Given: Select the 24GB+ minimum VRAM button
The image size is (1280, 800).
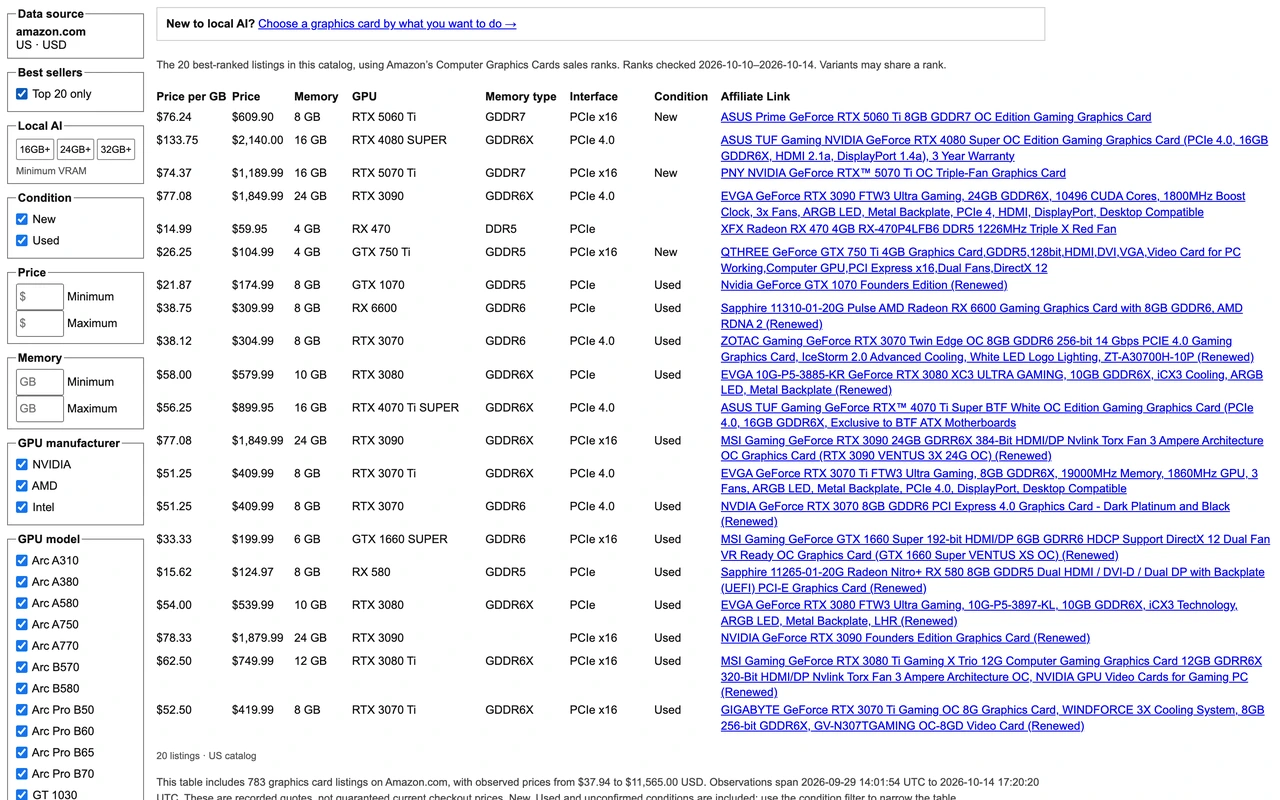Looking at the screenshot, I should [75, 149].
